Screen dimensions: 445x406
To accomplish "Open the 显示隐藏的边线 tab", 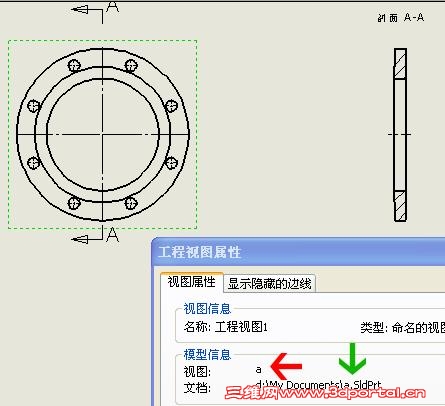I will click(x=269, y=284).
